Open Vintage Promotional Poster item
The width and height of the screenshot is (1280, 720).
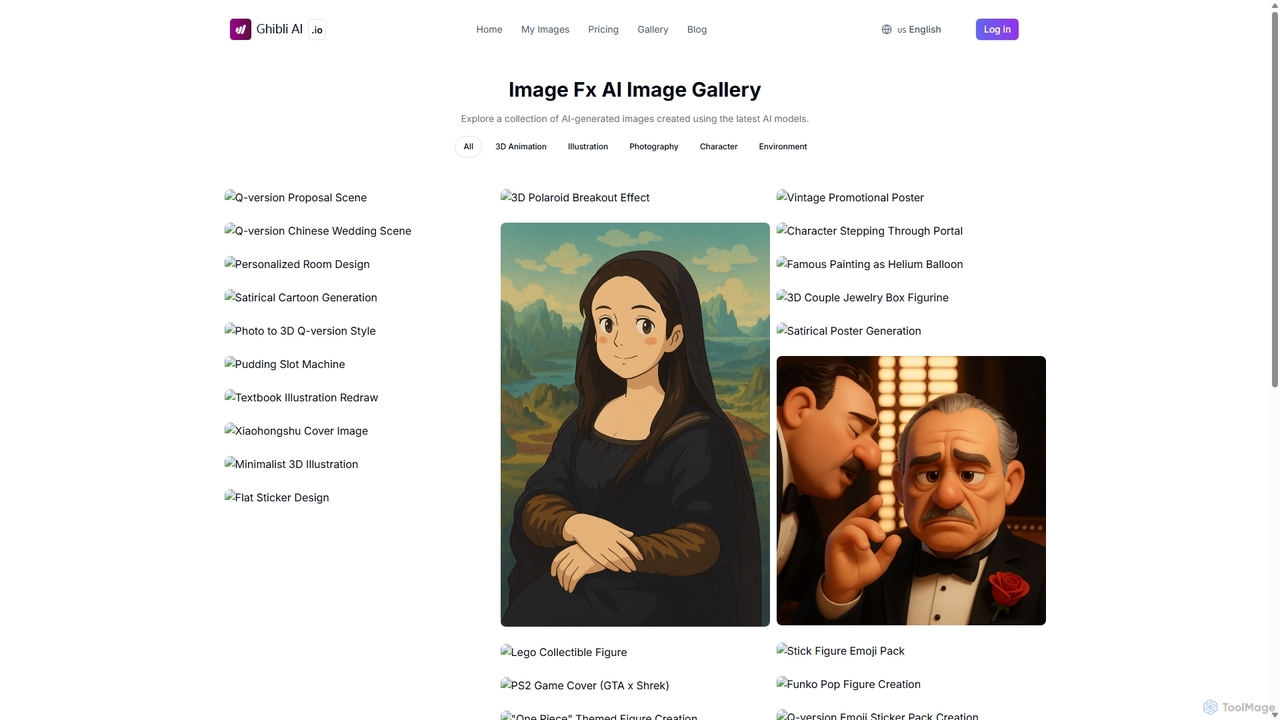click(x=850, y=198)
